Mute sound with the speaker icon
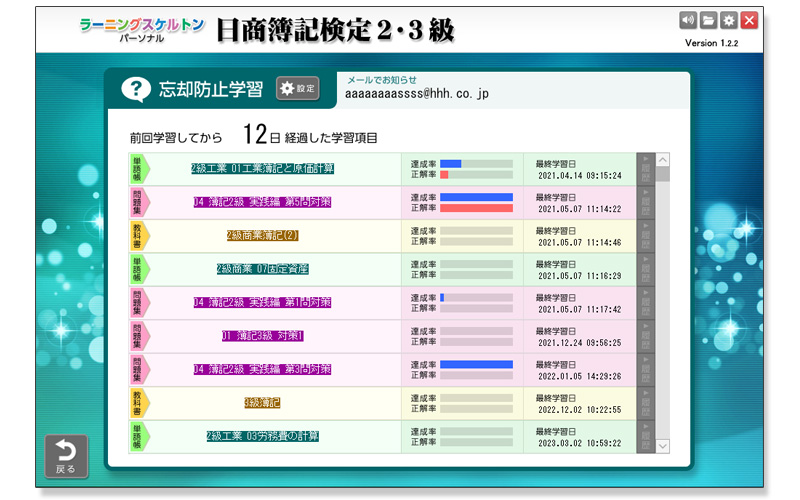 tap(688, 20)
